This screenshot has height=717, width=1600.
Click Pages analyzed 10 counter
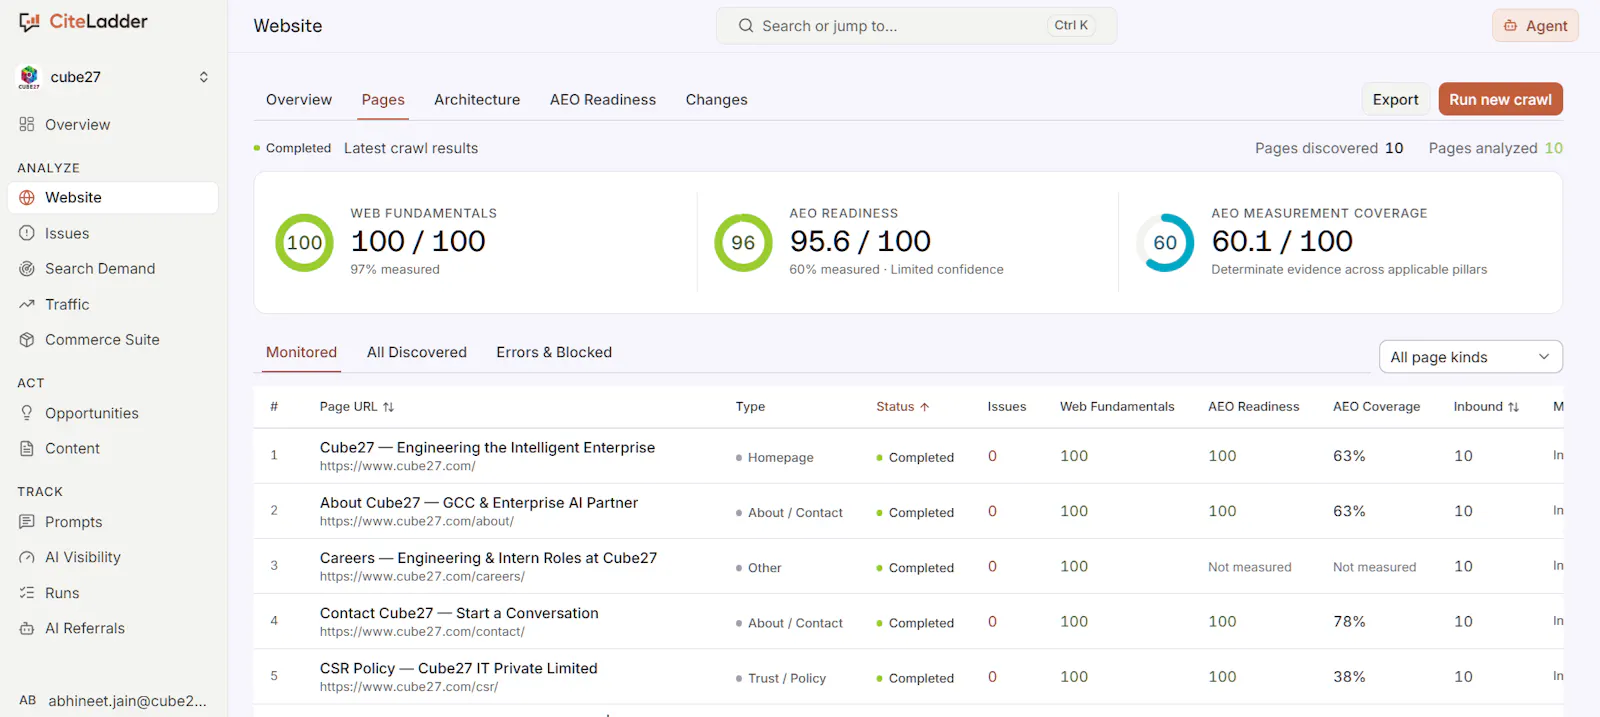pos(1496,148)
